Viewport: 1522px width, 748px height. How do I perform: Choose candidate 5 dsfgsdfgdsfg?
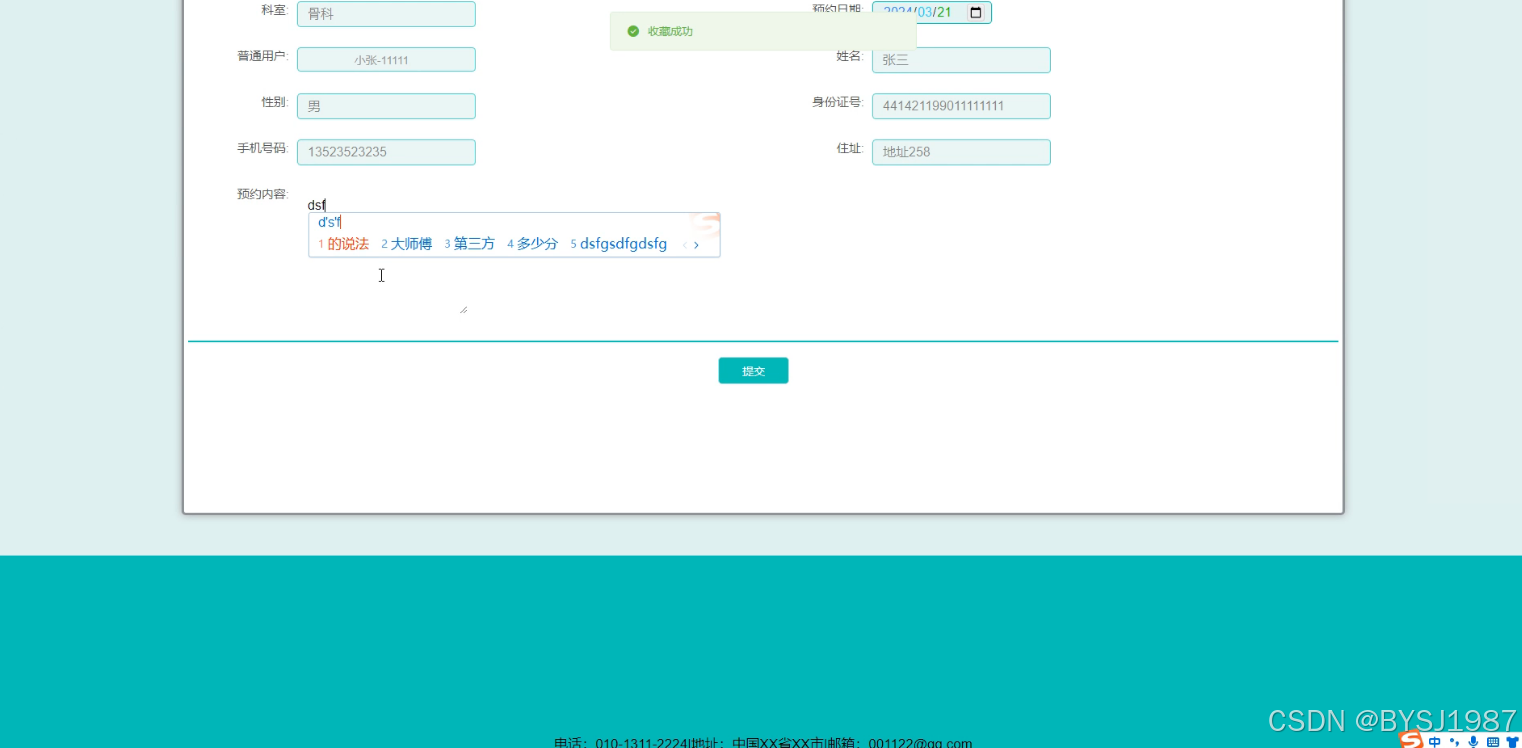[618, 244]
